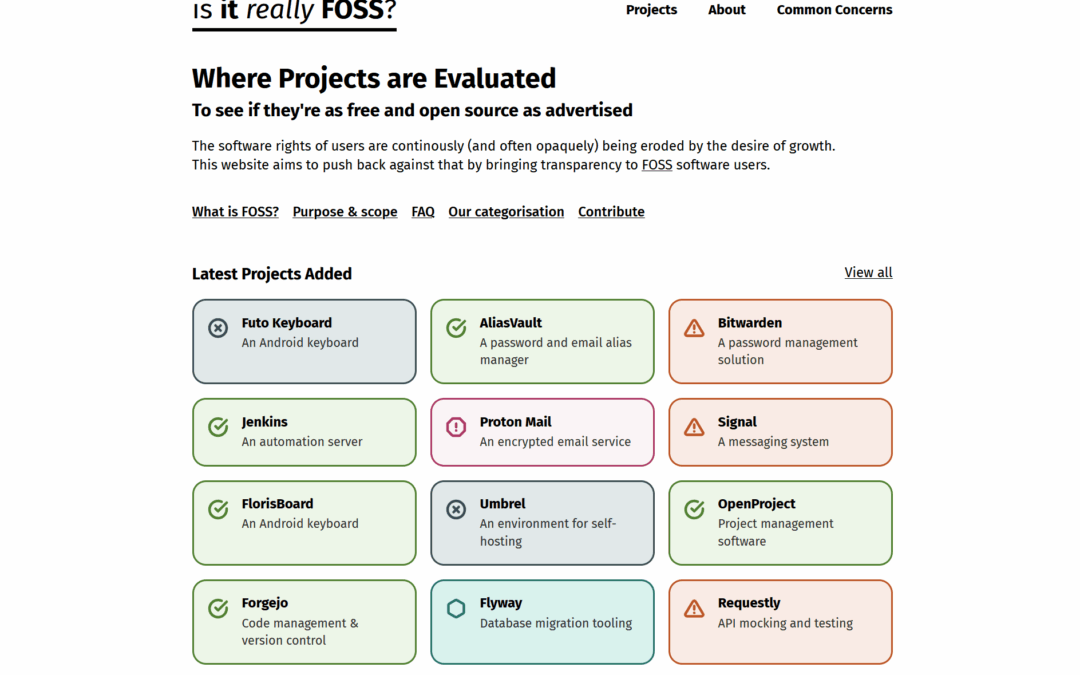1080x675 pixels.
Task: Click 'A messaging system' description text
Action: click(x=773, y=442)
